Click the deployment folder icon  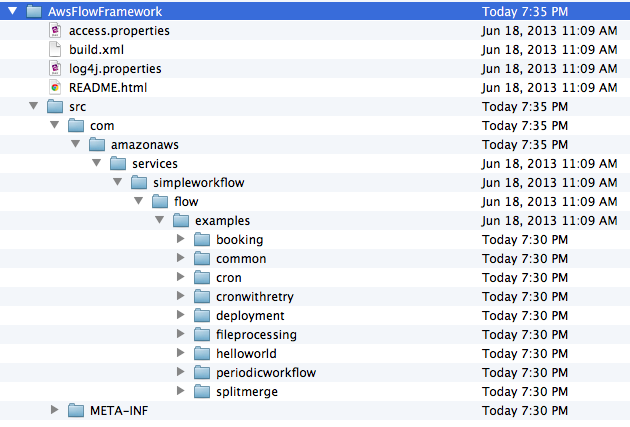tap(202, 315)
